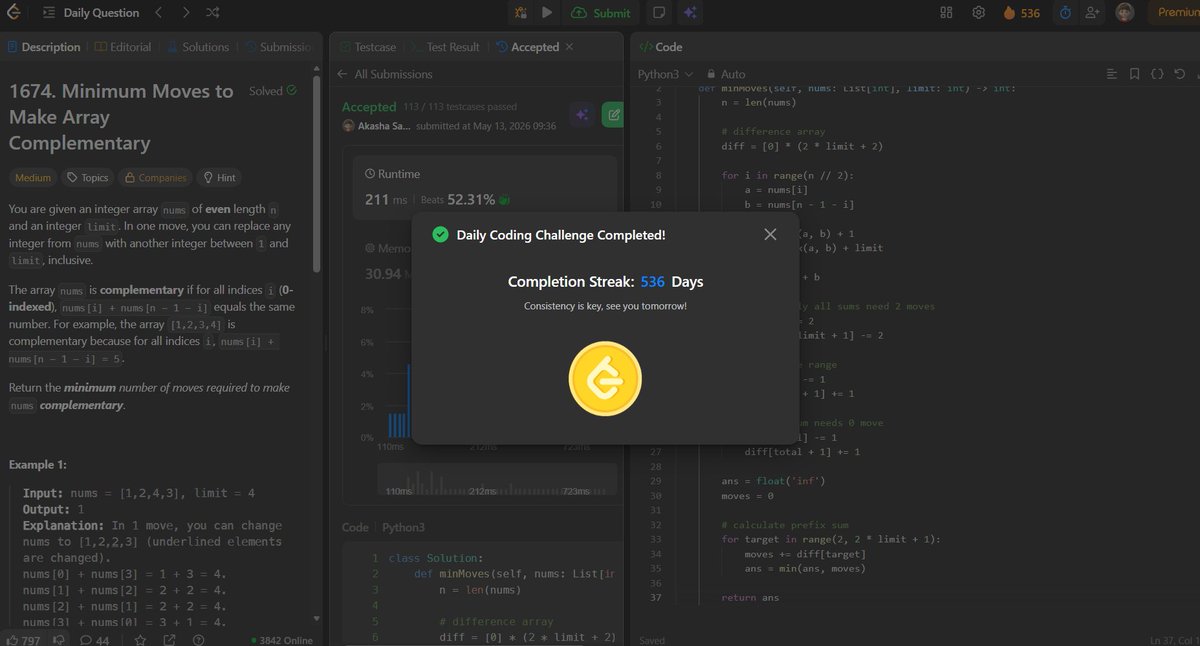Close the Daily Coding Challenge Completed dialog
The width and height of the screenshot is (1200, 646).
click(x=770, y=234)
